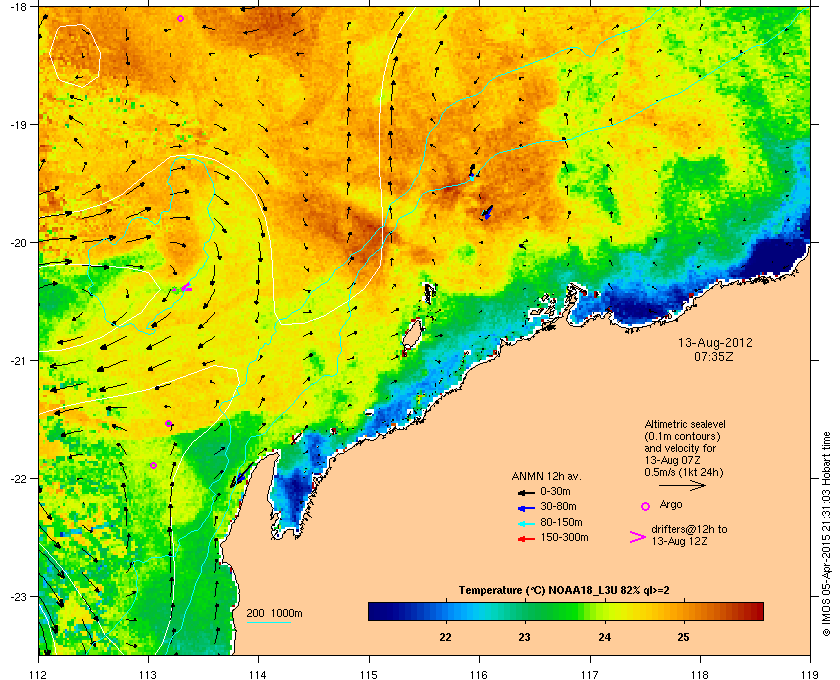This screenshot has width=840, height=680.
Task: Click the vertical IMOS copyright timestamp text
Action: (826, 535)
